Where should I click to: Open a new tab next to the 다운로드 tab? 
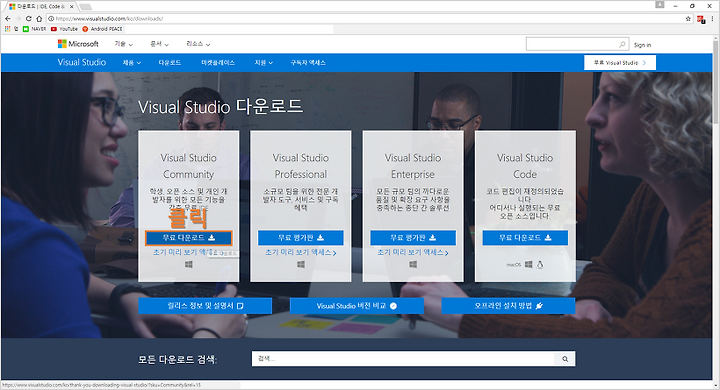[x=85, y=6]
